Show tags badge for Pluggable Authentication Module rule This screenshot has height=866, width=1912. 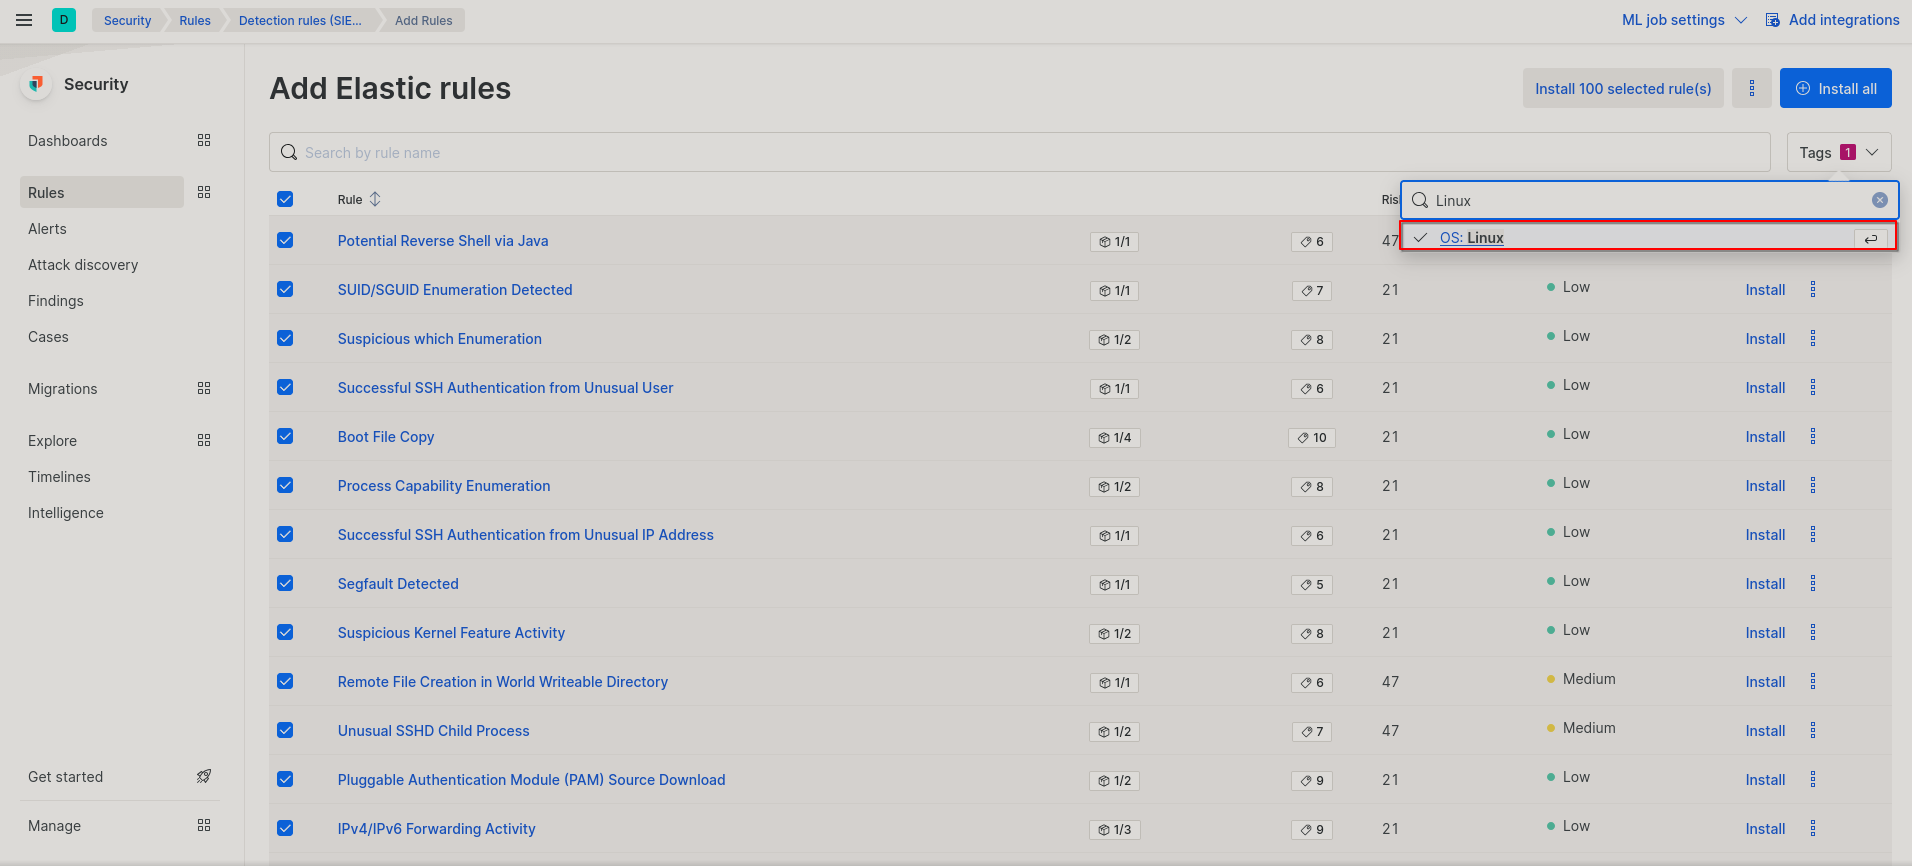[1312, 781]
